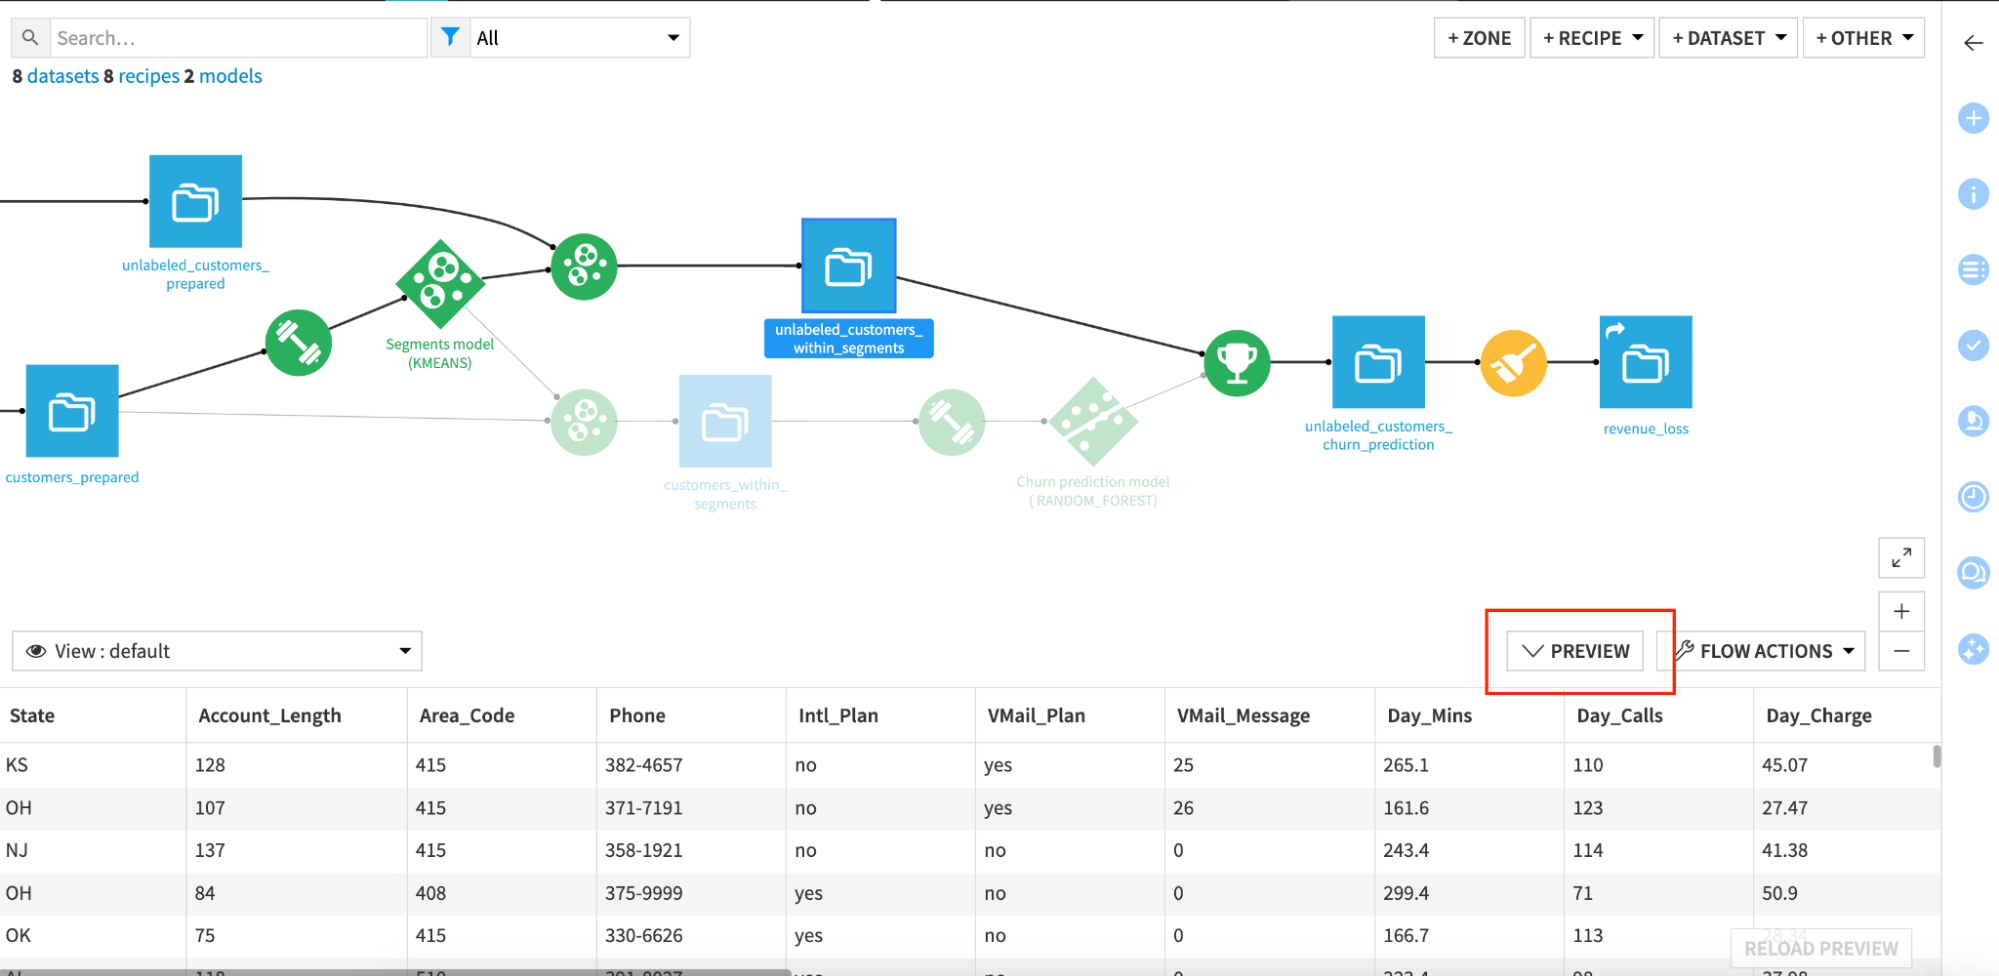This screenshot has height=977, width=1999.
Task: Select the yellow prepare recipe broom icon
Action: [1512, 363]
